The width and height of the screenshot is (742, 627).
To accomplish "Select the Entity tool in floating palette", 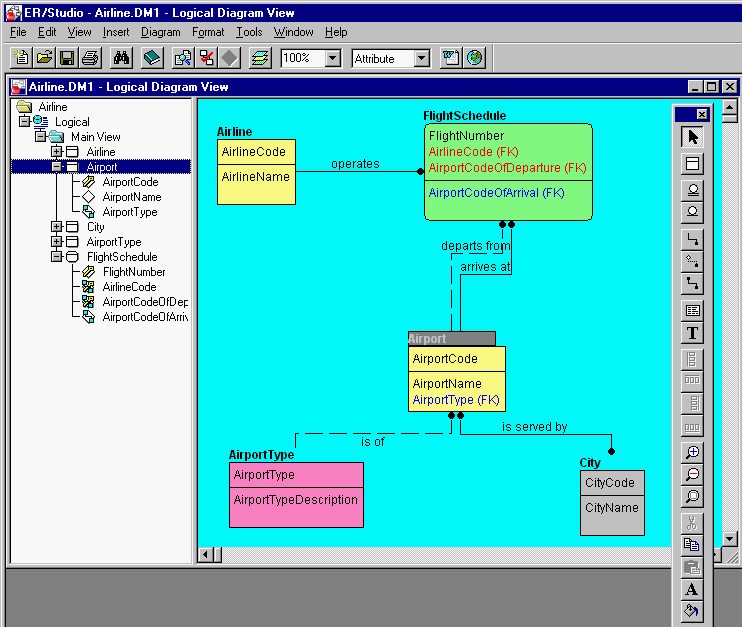I will pos(692,164).
